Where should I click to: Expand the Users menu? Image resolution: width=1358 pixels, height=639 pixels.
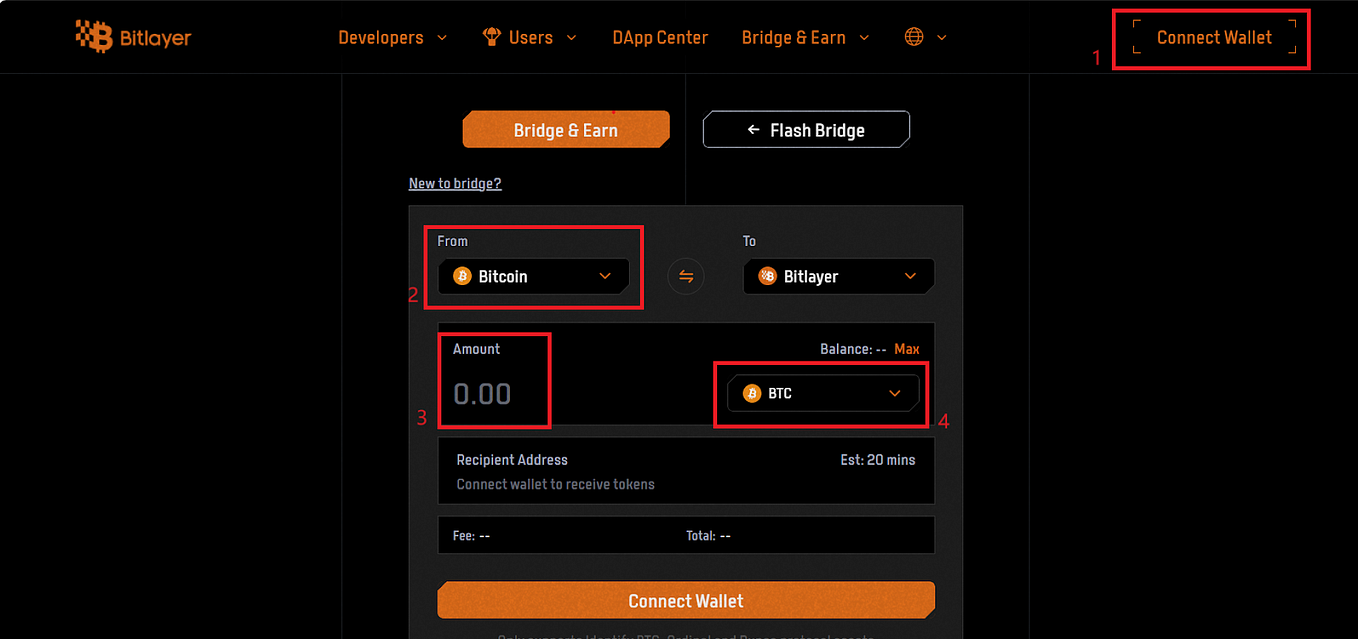click(x=530, y=37)
